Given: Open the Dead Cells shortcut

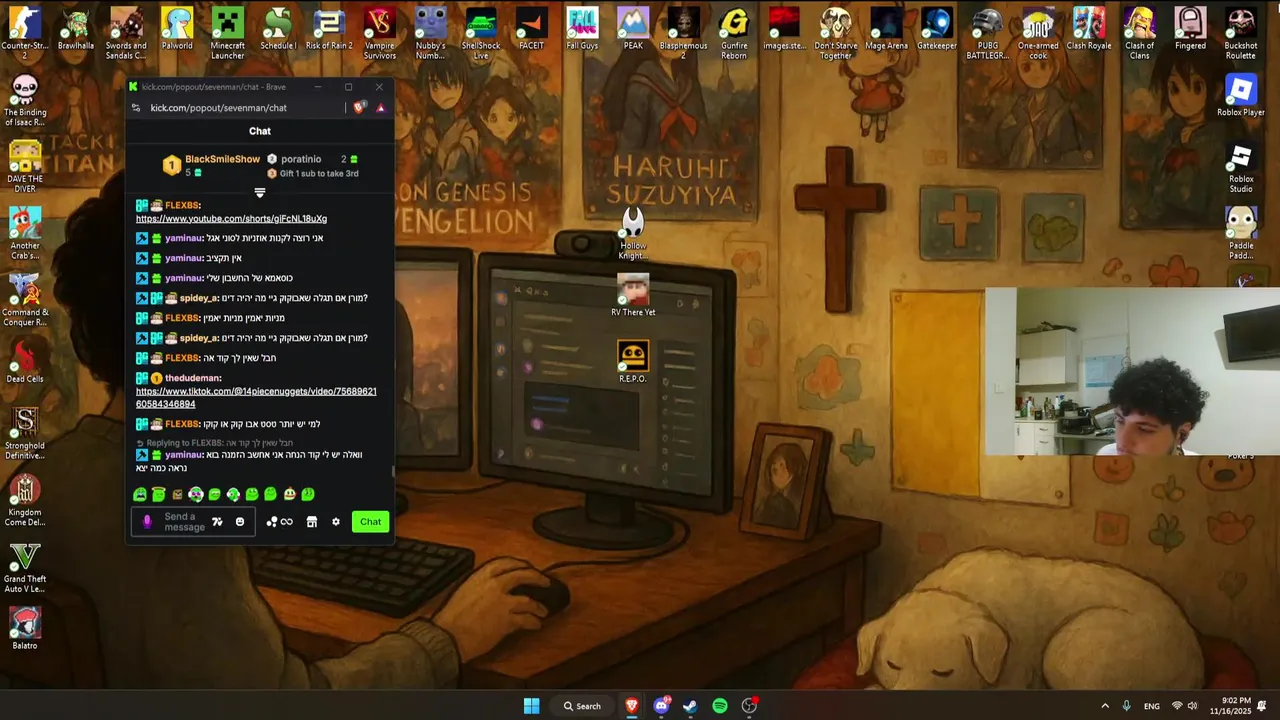Looking at the screenshot, I should coord(25,362).
